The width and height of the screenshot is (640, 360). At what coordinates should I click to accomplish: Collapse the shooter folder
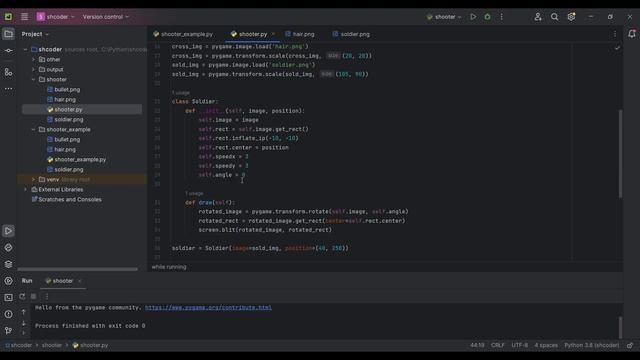click(33, 80)
